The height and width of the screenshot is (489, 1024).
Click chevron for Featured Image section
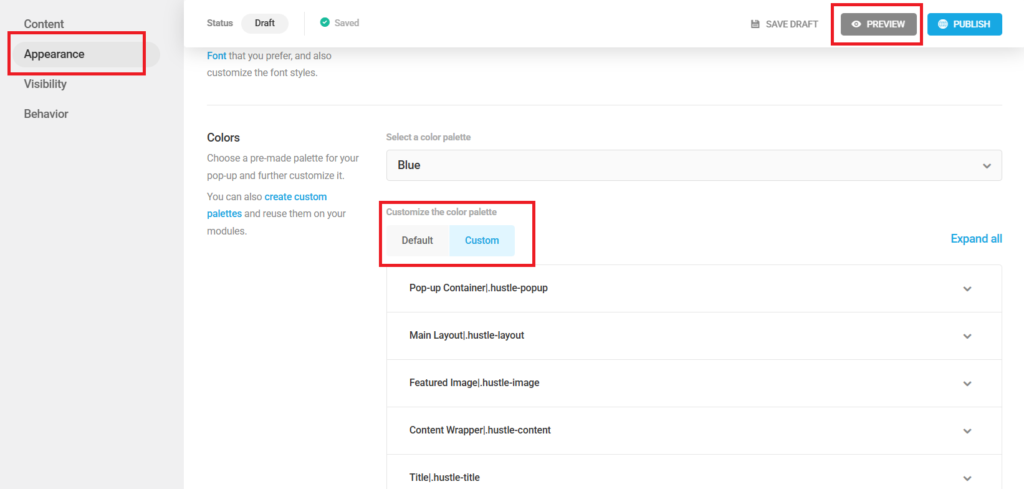967,384
